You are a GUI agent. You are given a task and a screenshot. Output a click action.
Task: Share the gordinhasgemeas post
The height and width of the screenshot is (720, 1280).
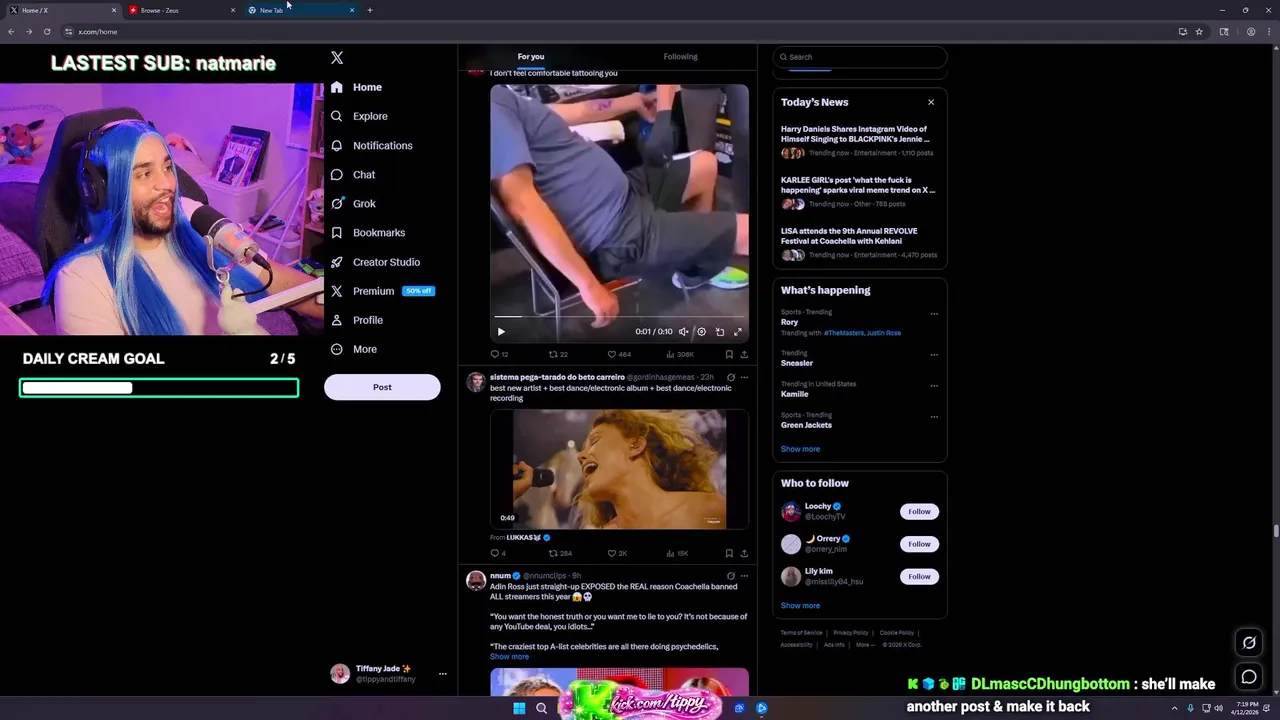[x=744, y=553]
